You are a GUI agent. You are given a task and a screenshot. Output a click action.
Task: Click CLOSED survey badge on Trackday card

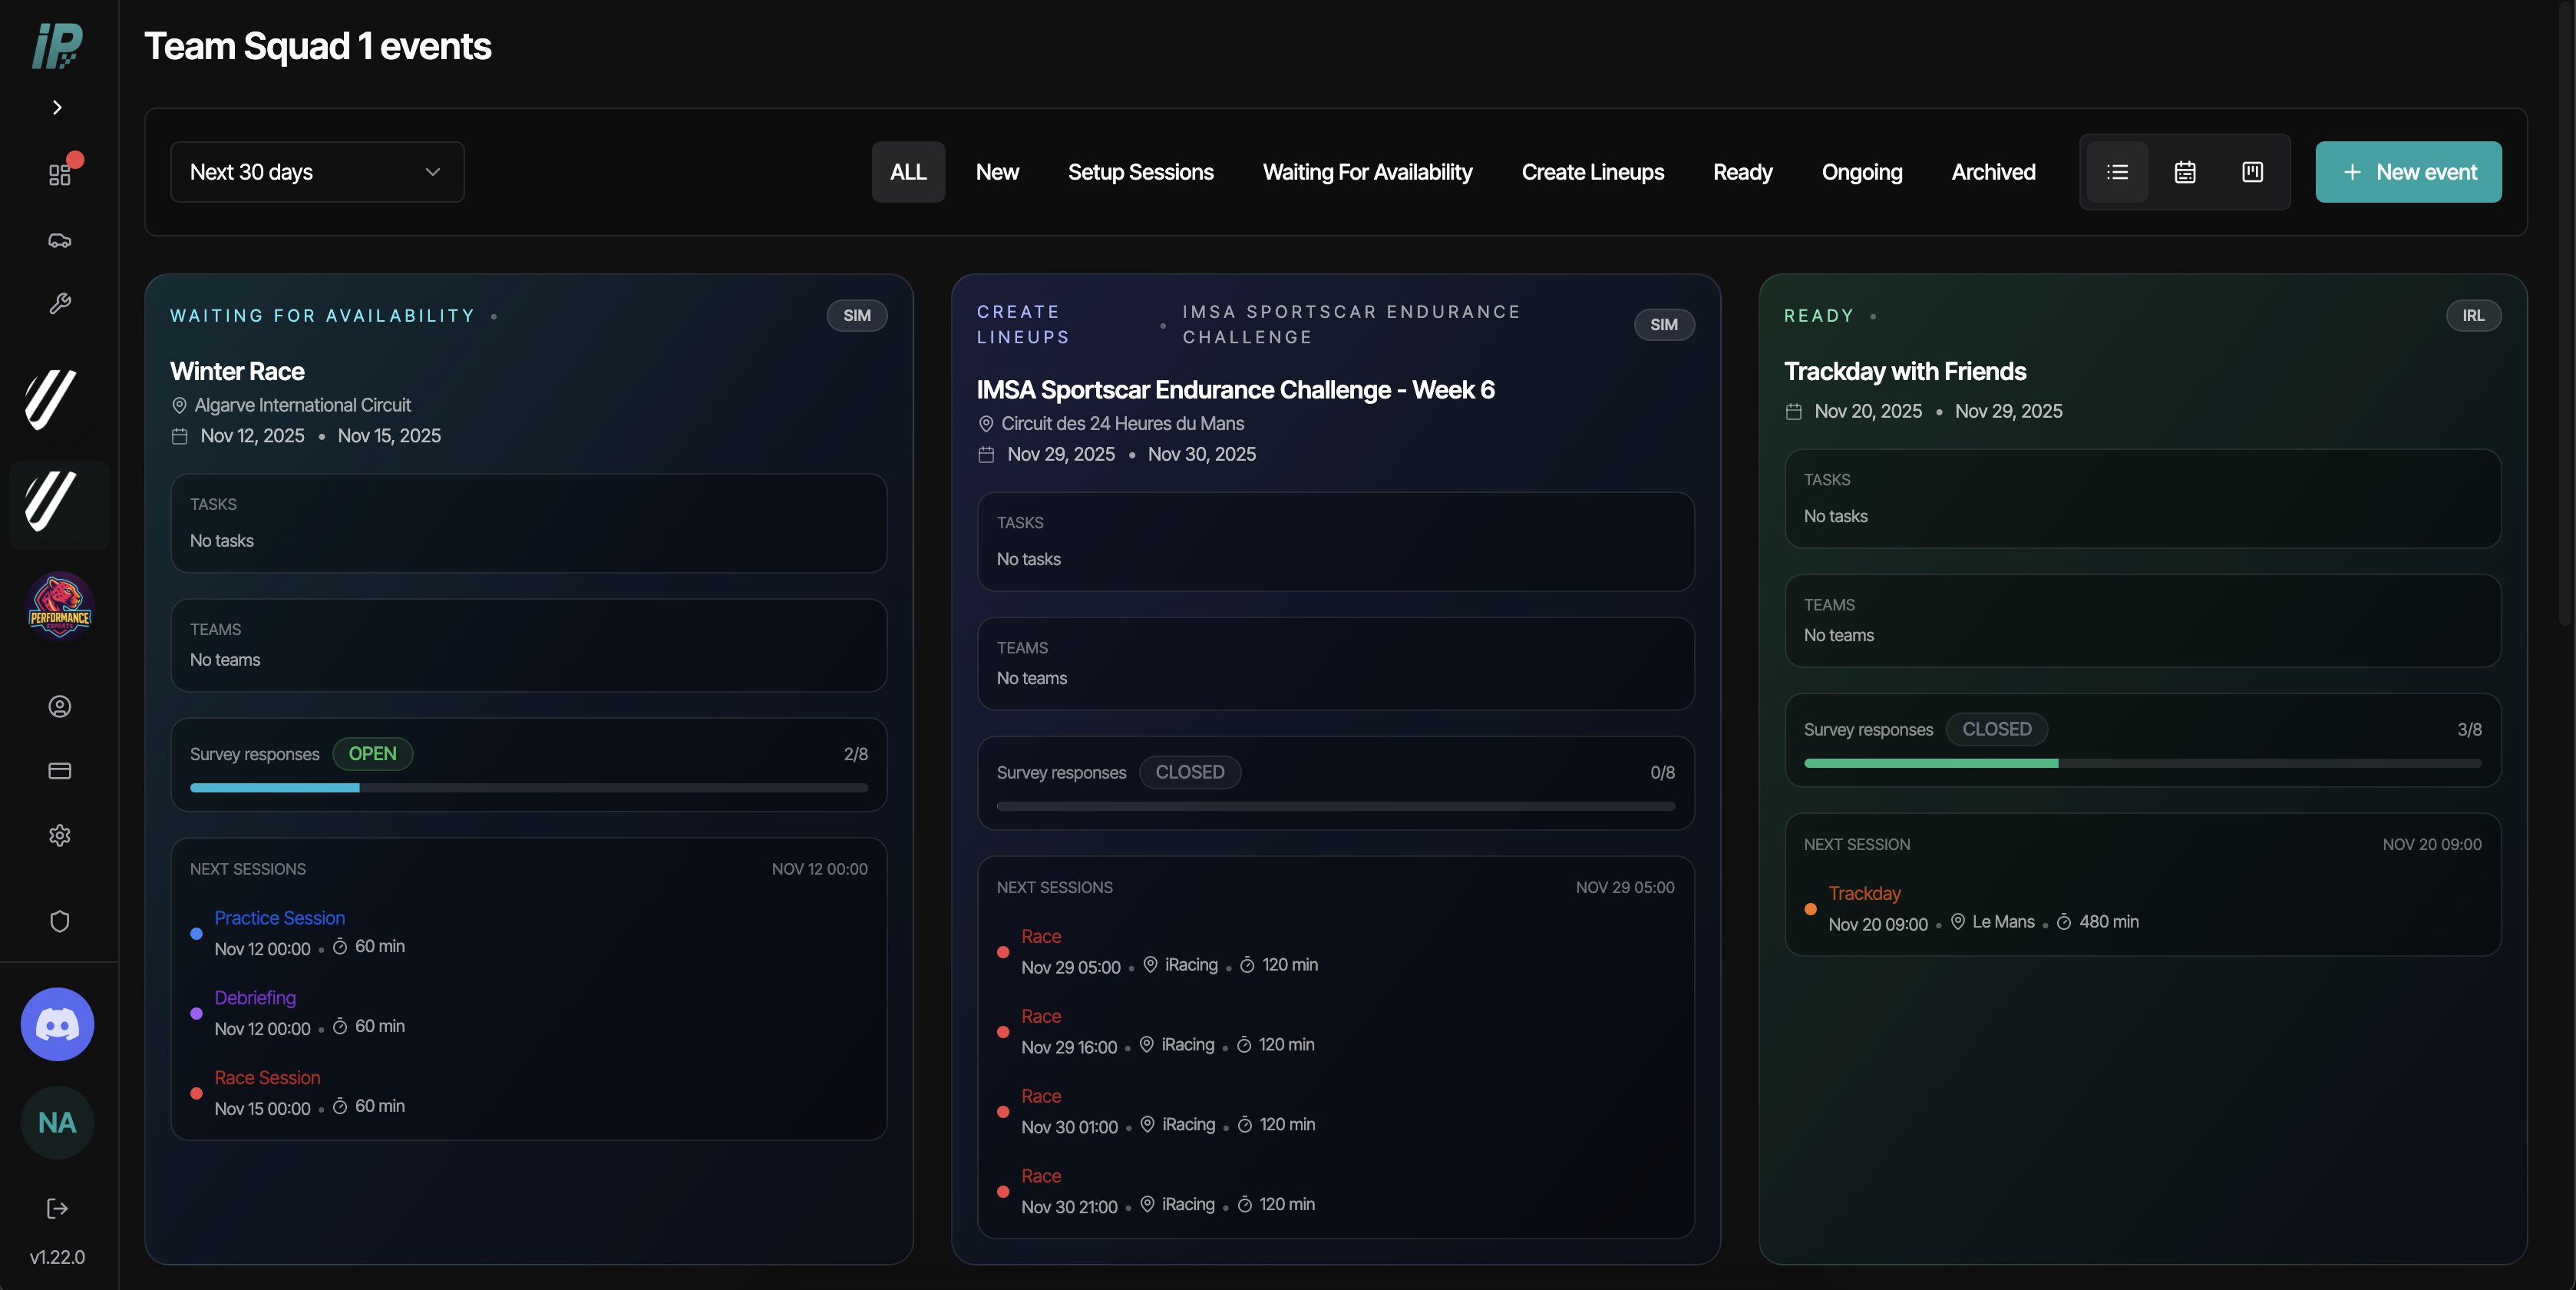pos(1996,729)
